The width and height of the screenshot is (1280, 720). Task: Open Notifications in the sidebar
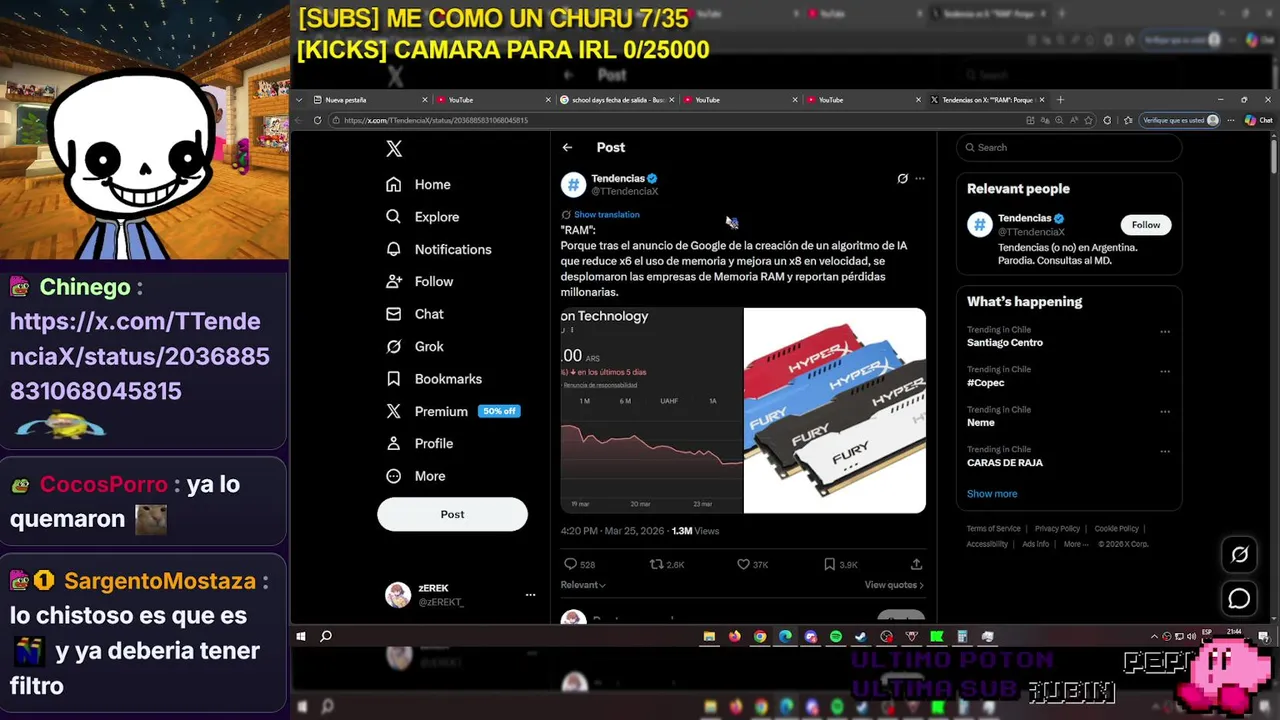pyautogui.click(x=438, y=249)
